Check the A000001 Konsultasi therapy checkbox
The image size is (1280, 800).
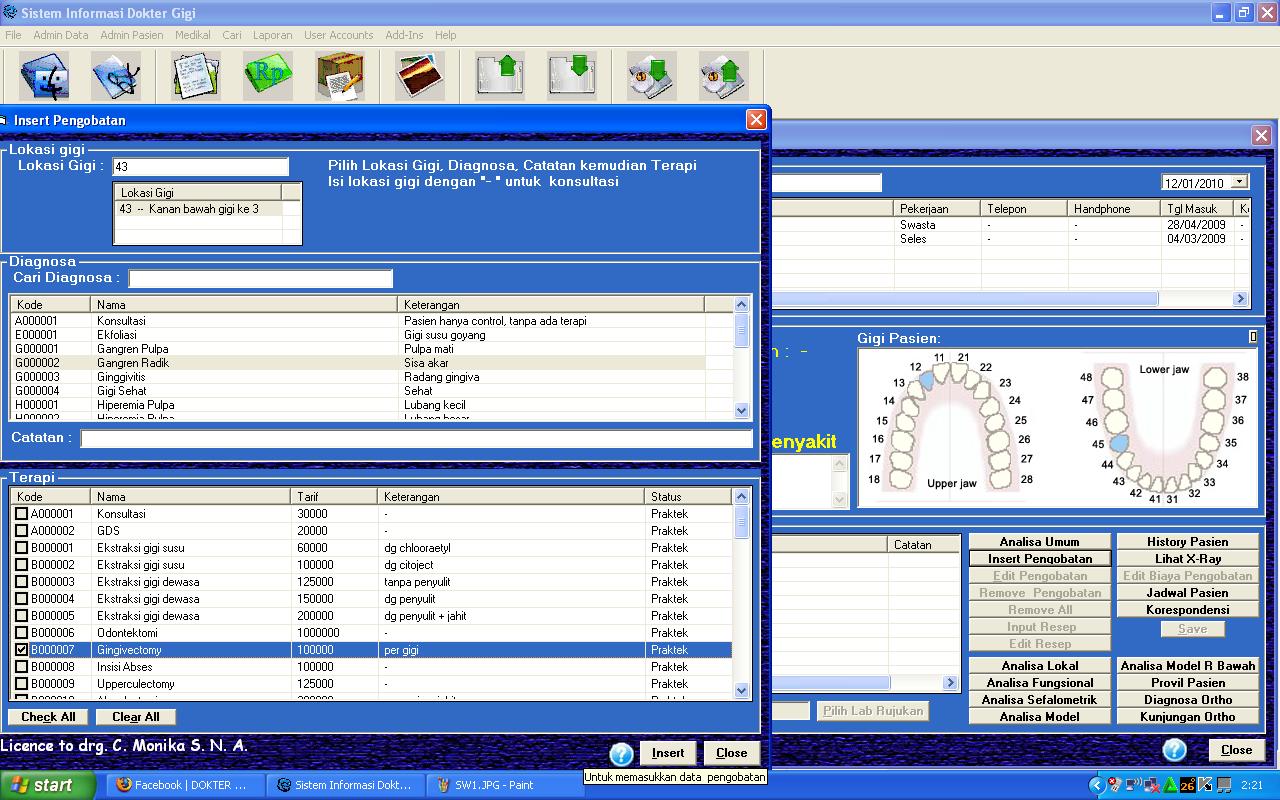click(21, 514)
